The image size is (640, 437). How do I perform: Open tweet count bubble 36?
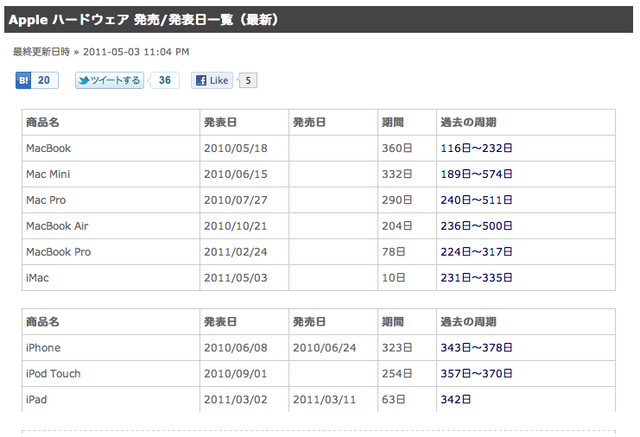[164, 80]
